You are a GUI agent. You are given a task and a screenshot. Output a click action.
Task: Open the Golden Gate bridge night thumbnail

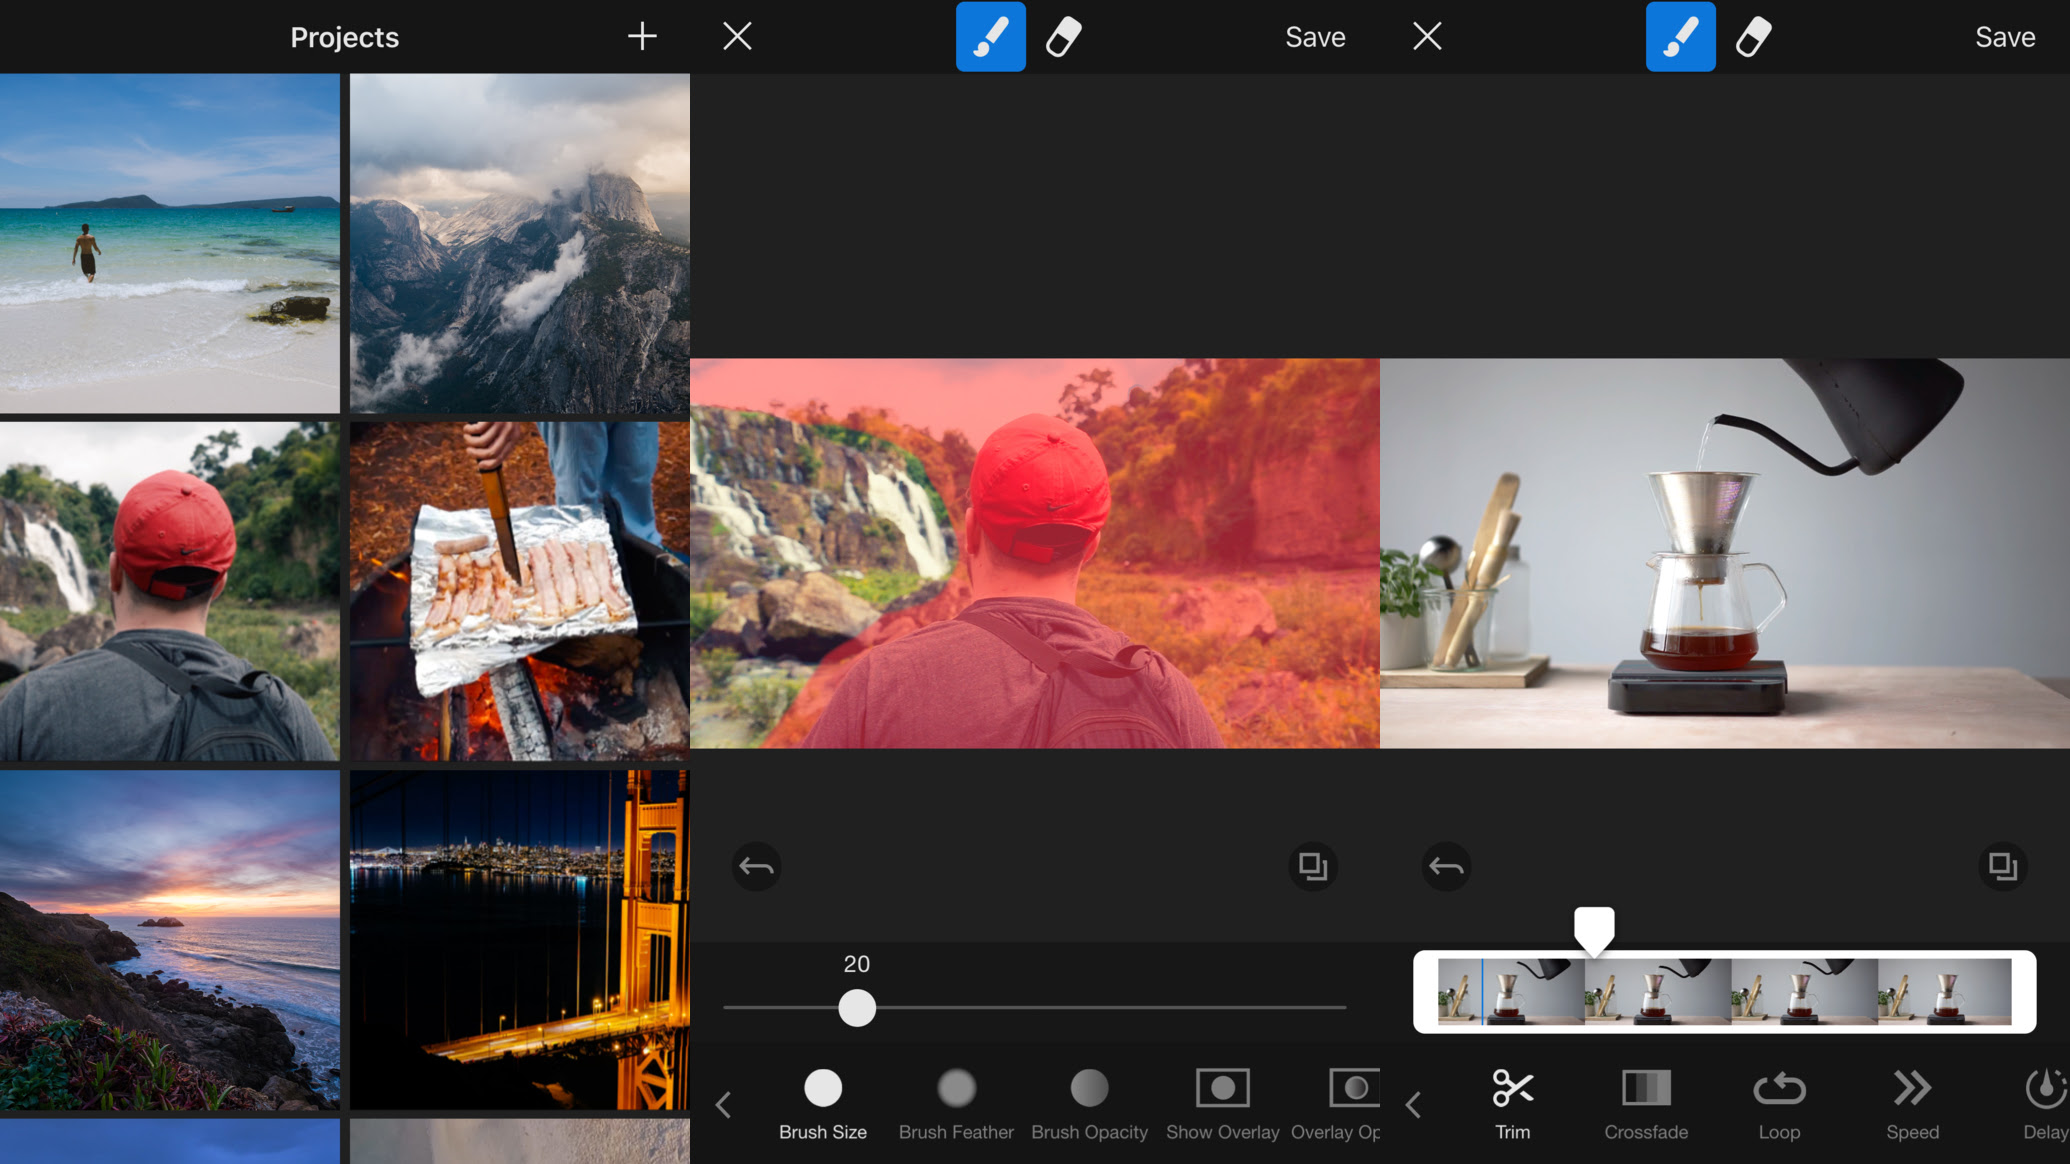(520, 940)
